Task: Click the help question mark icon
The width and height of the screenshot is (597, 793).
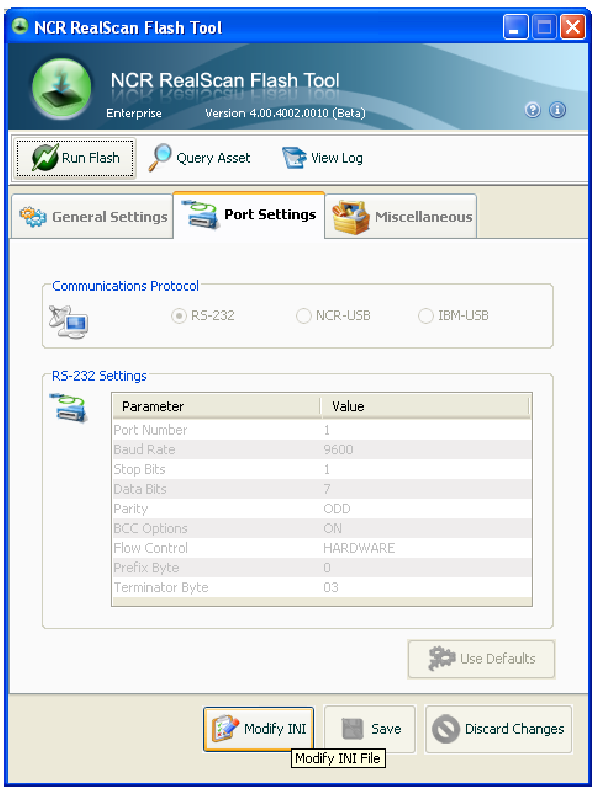Action: [532, 110]
